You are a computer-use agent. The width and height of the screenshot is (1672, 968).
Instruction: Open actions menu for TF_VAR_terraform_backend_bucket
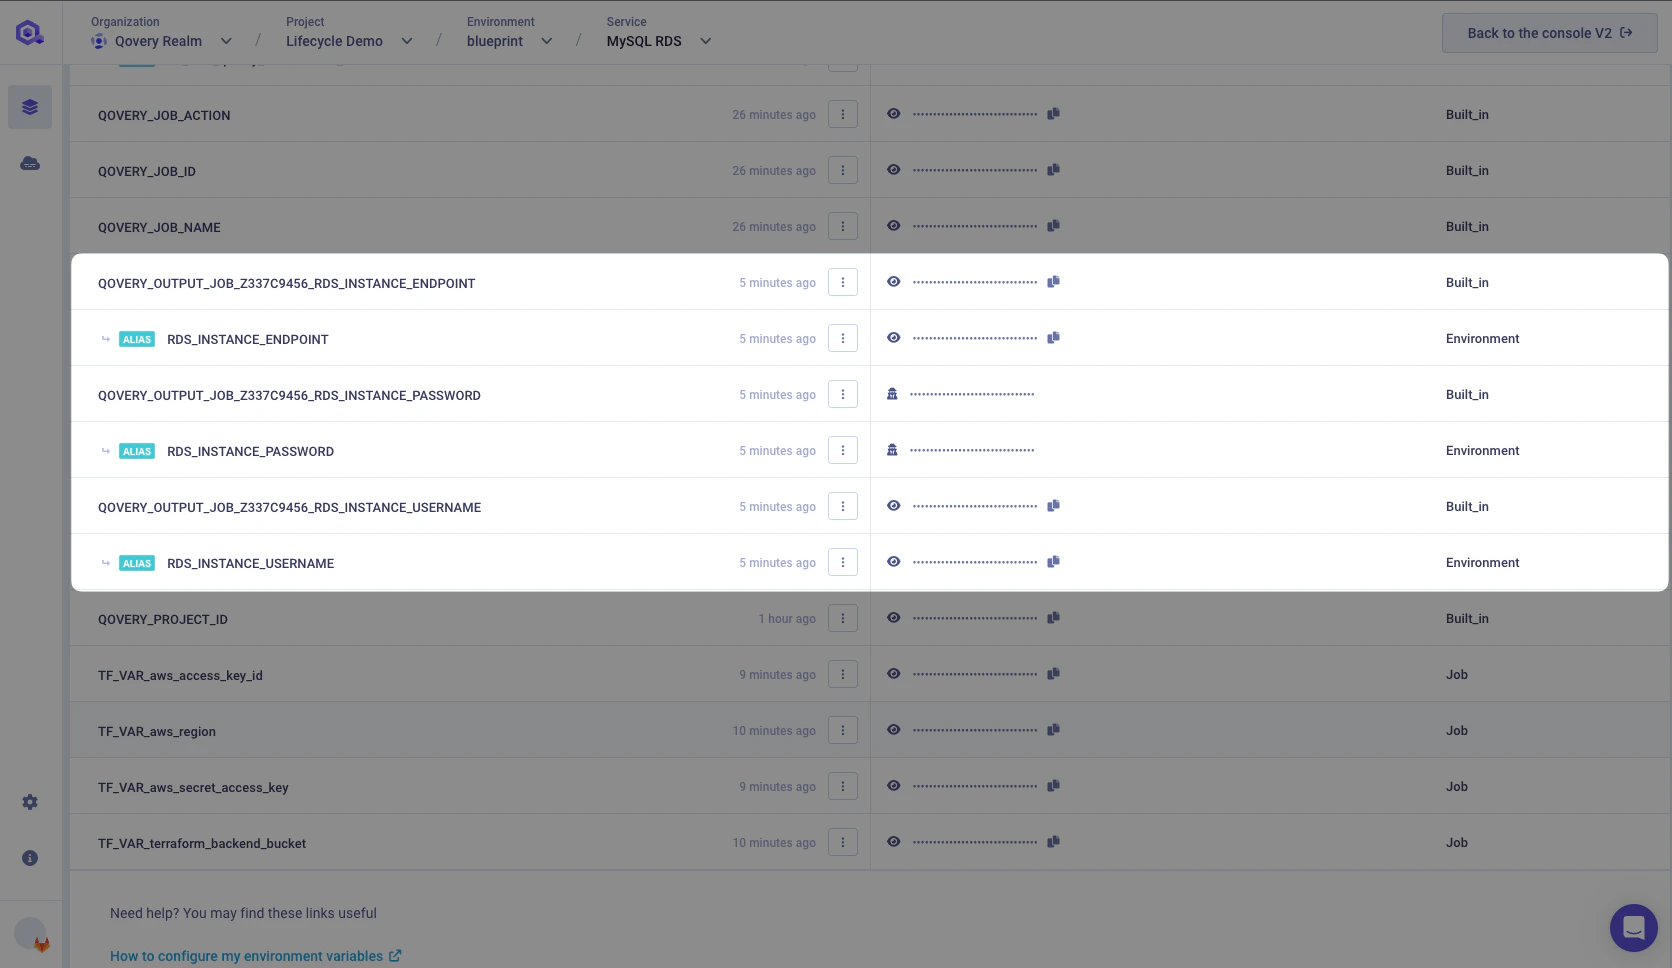click(843, 843)
